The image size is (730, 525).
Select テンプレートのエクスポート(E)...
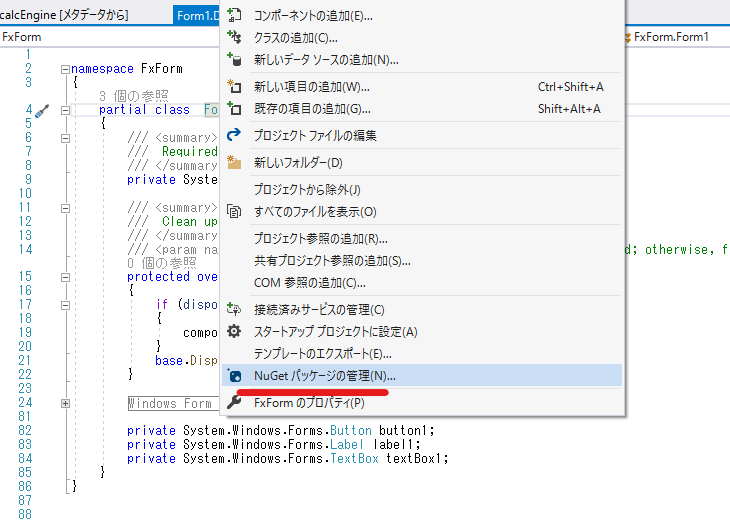tap(422, 354)
